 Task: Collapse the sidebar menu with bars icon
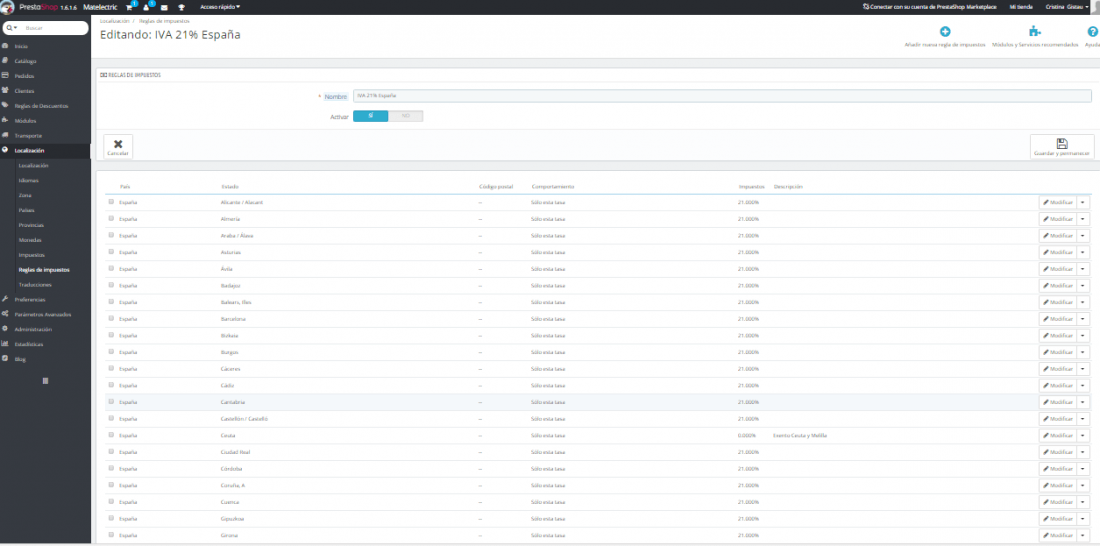tap(46, 380)
